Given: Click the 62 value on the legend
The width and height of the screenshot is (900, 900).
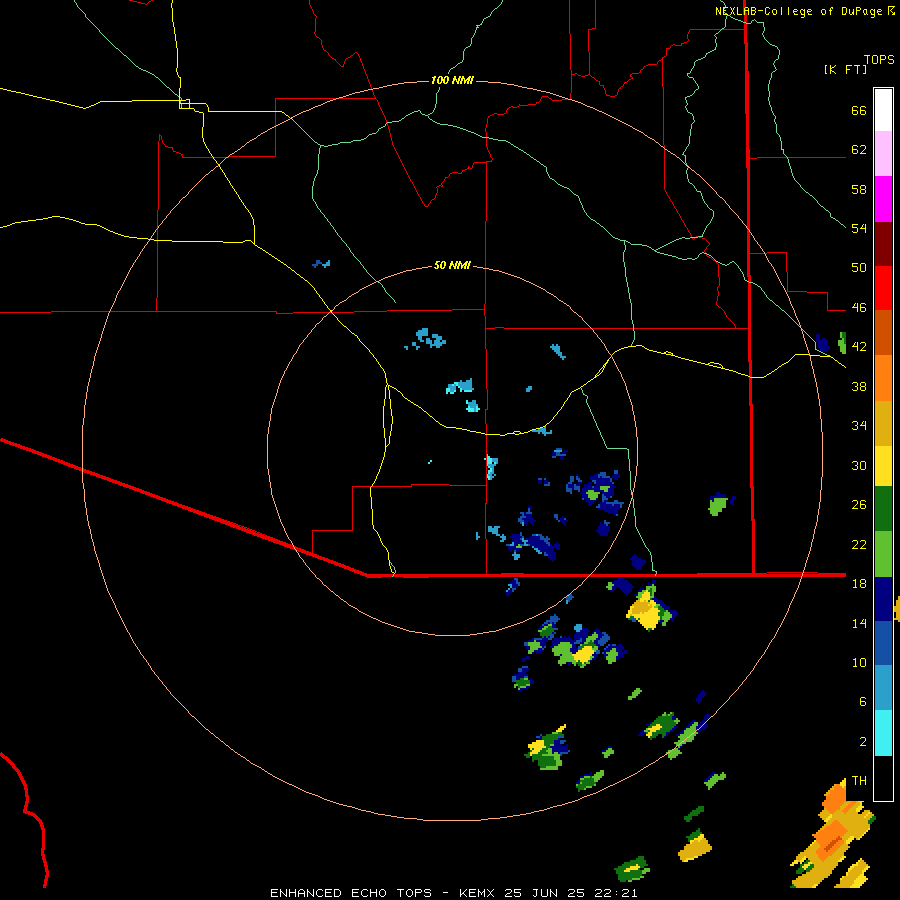Looking at the screenshot, I should 859,150.
